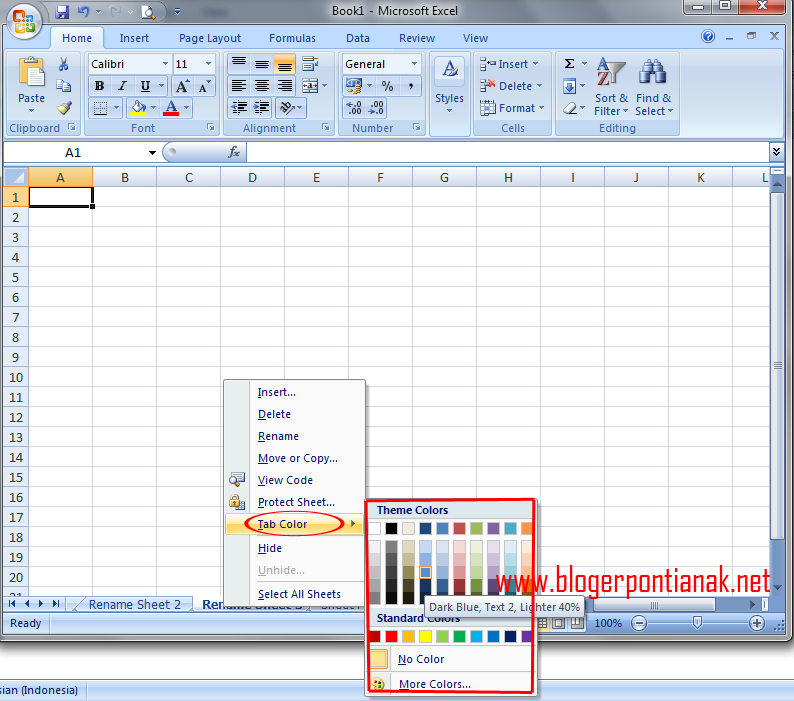Save workbook via Quick Access floppy icon
The width and height of the screenshot is (794, 701).
coord(62,11)
